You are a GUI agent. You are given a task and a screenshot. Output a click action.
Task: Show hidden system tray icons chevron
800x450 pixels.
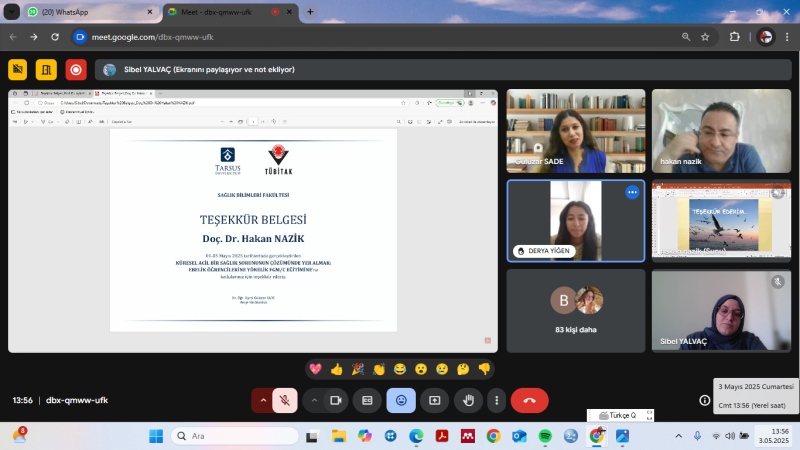(679, 436)
